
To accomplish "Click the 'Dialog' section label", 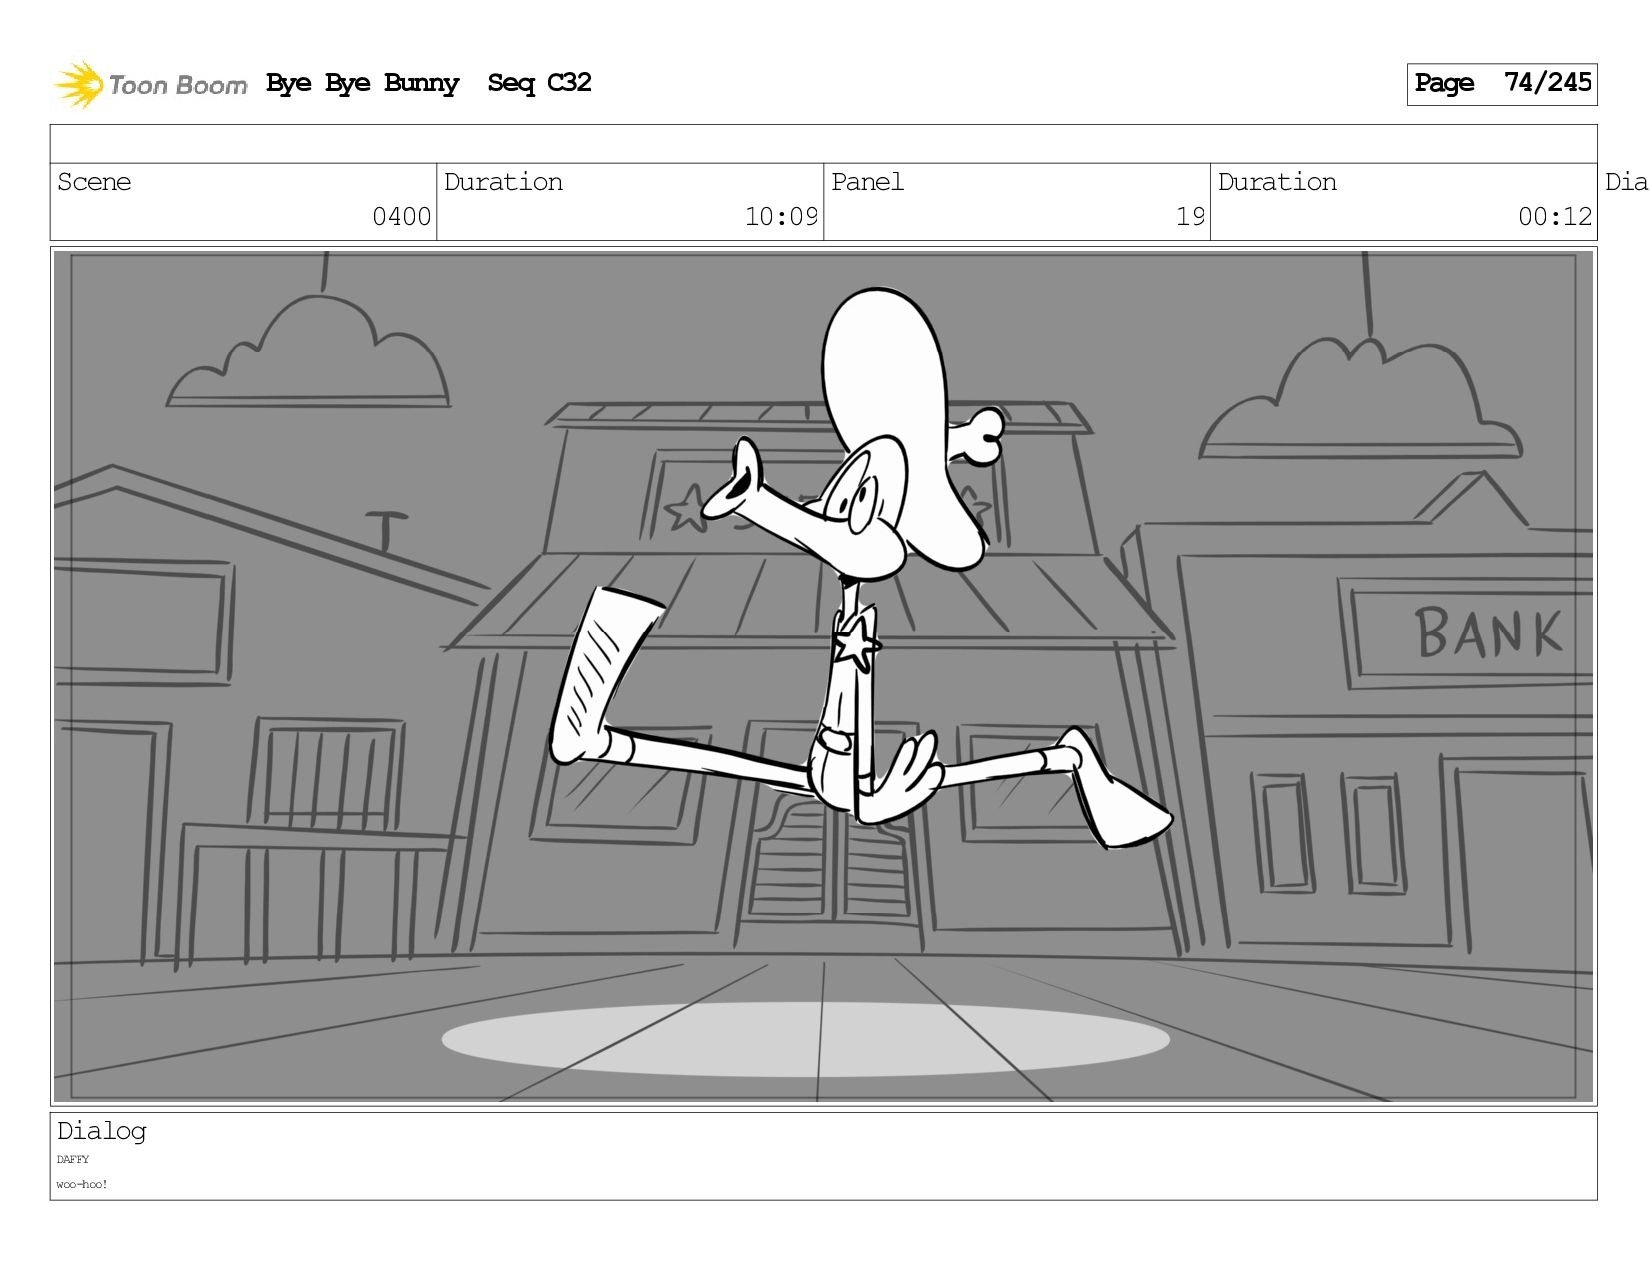I will (x=102, y=1131).
